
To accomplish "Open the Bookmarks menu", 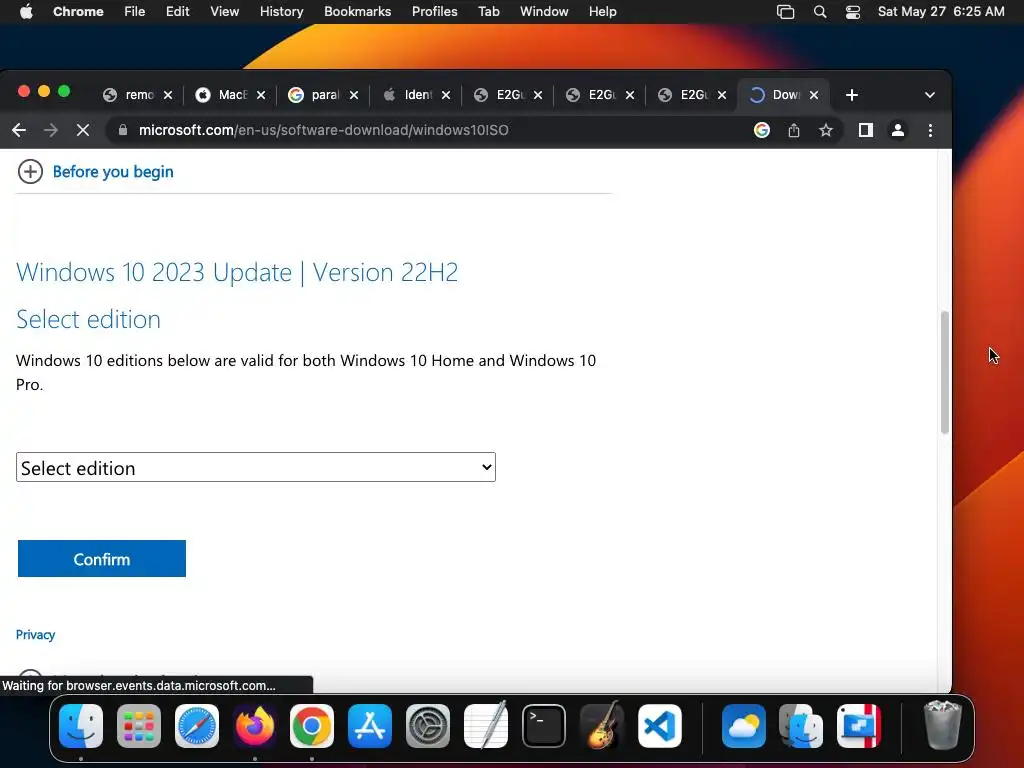I will pos(357,12).
